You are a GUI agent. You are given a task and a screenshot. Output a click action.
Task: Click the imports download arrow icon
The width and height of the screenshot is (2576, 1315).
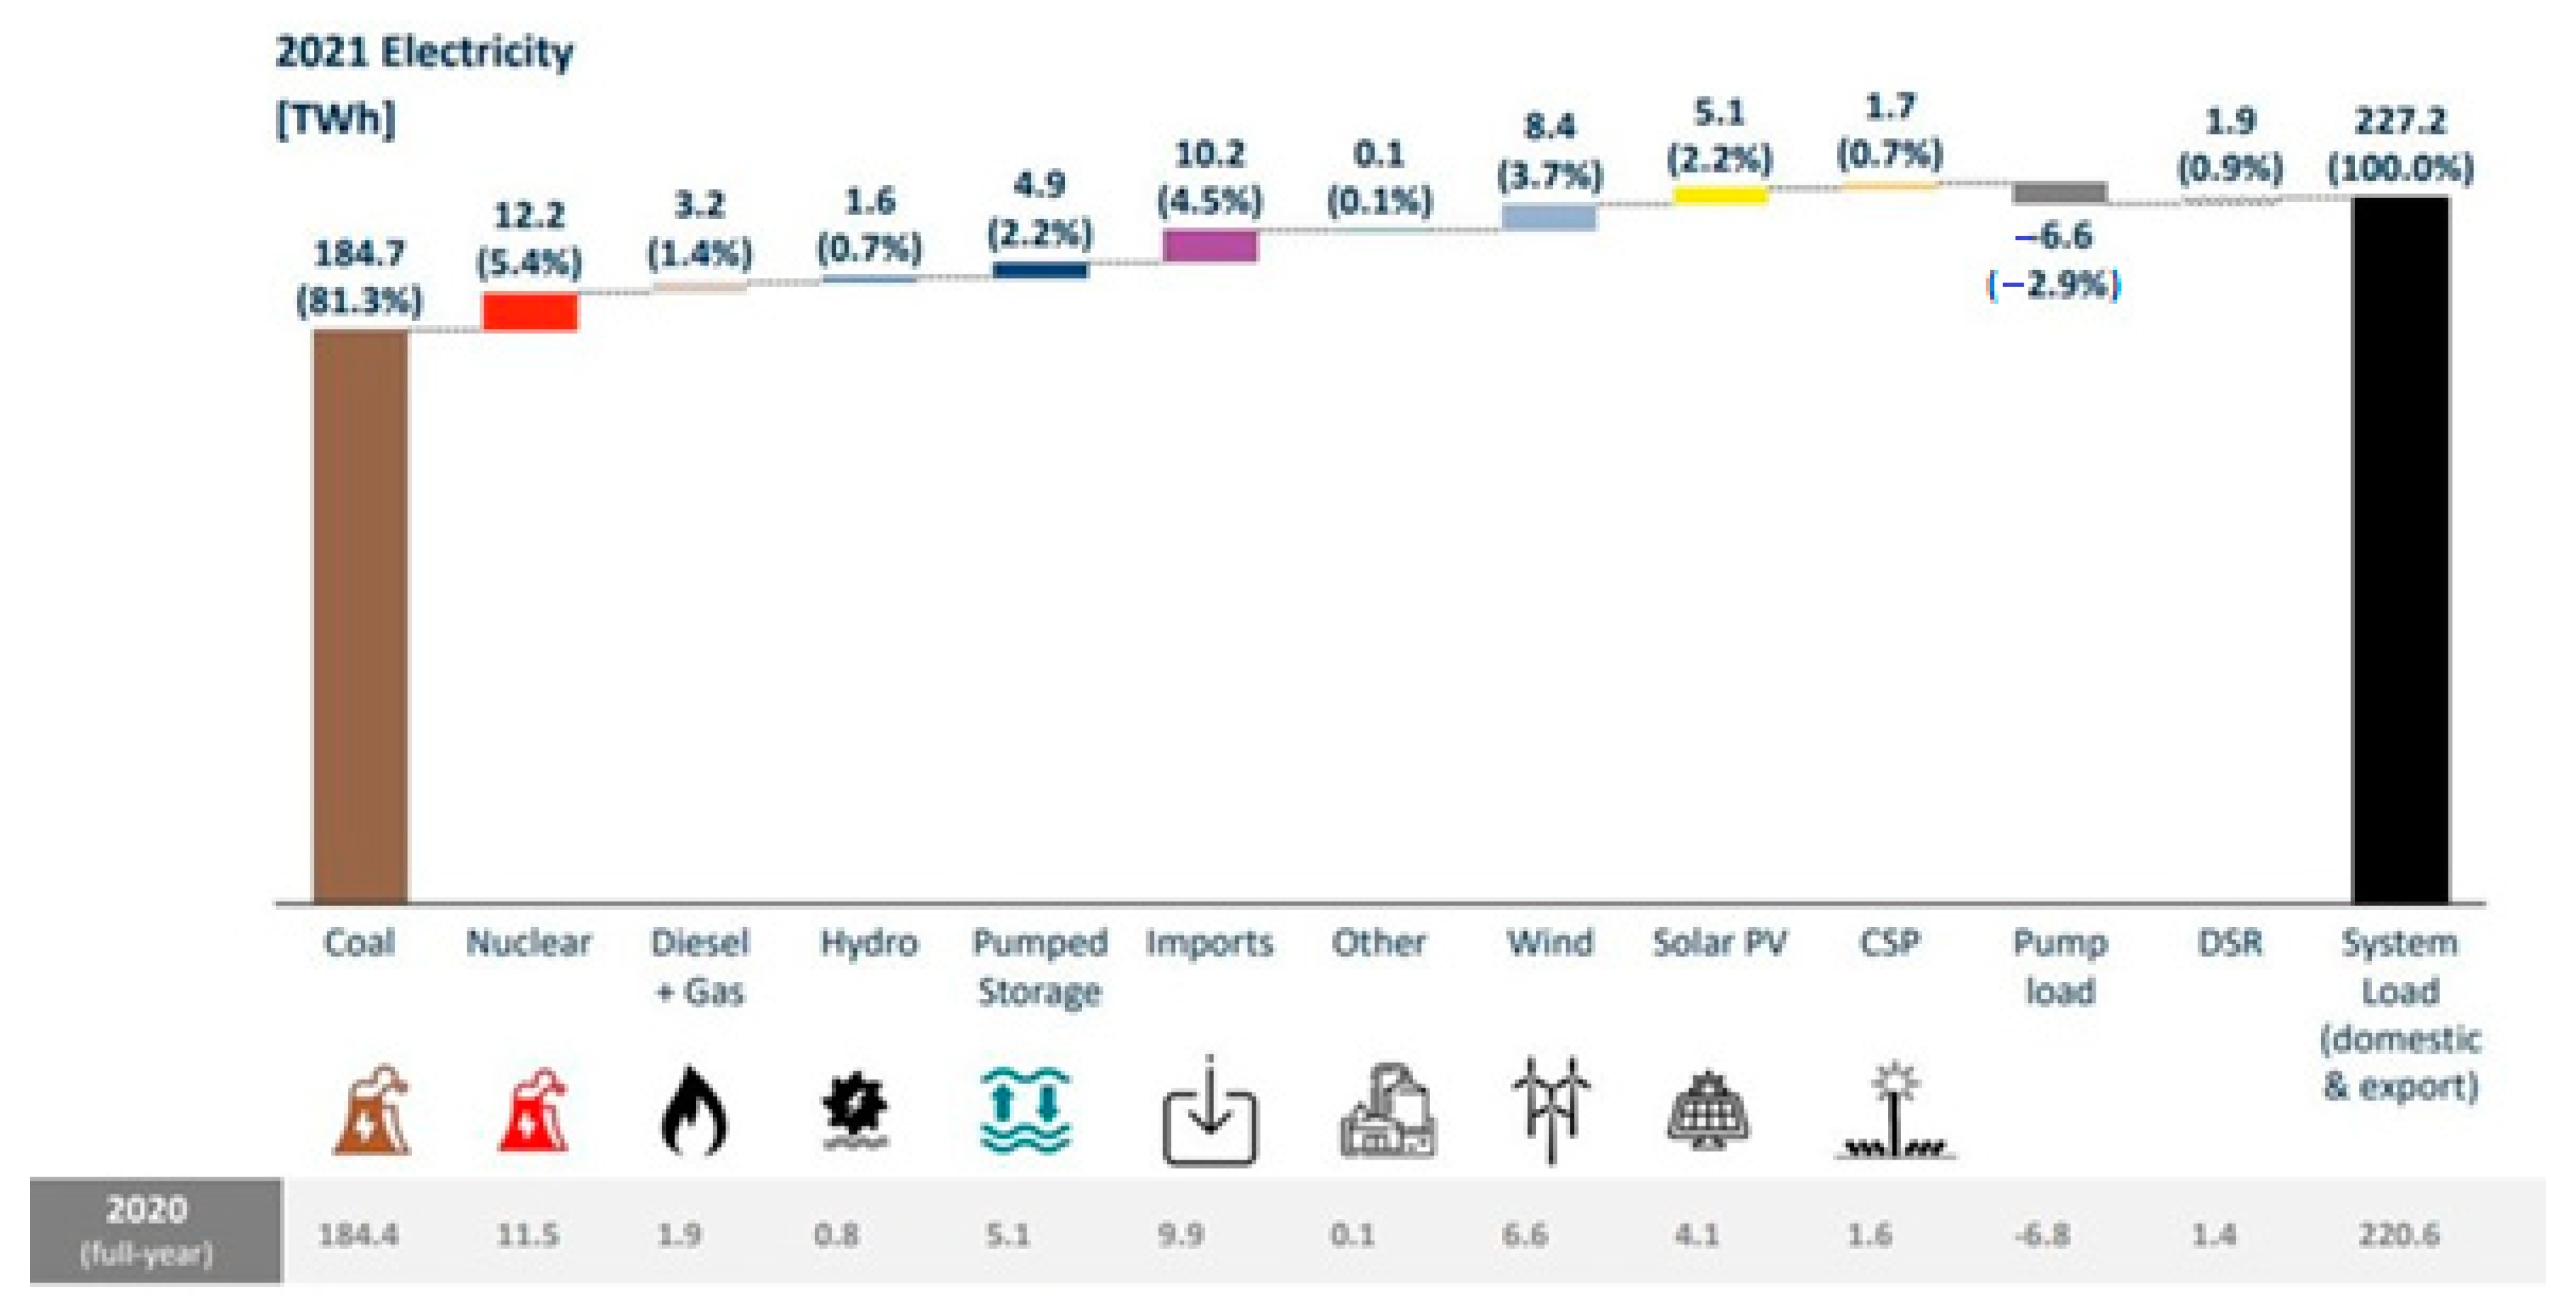pos(1208,1112)
